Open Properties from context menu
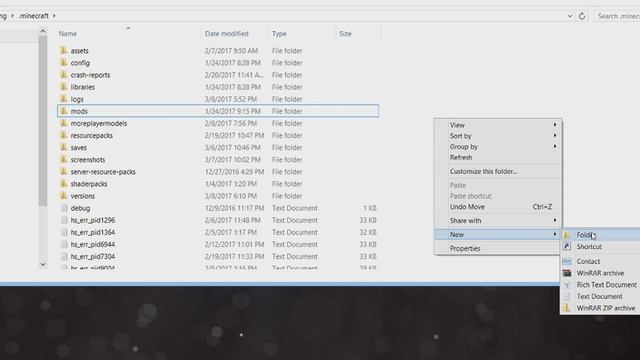This screenshot has width=640, height=360. point(498,248)
